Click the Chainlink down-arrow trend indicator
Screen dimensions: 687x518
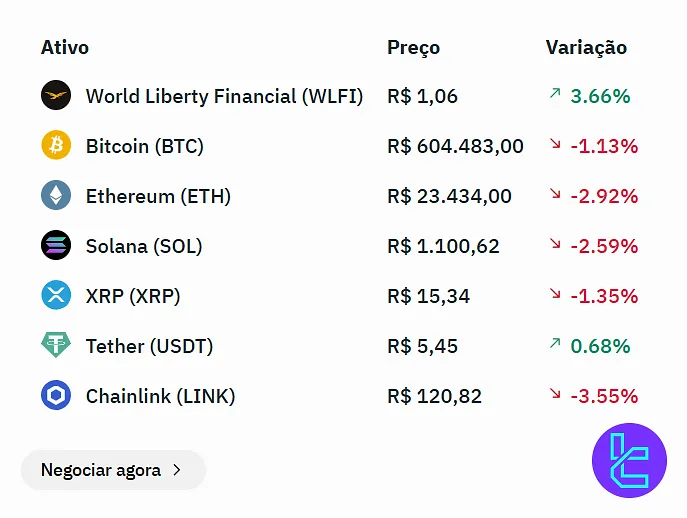point(555,394)
